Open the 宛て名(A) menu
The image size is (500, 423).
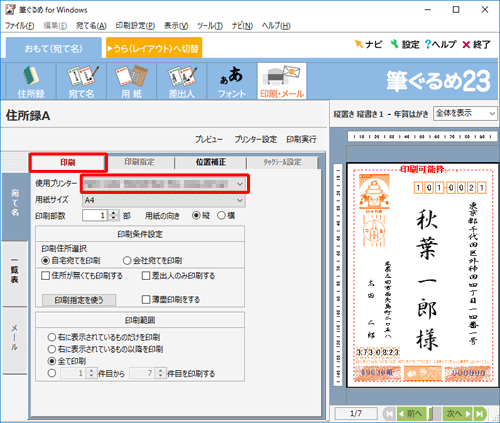(x=91, y=26)
